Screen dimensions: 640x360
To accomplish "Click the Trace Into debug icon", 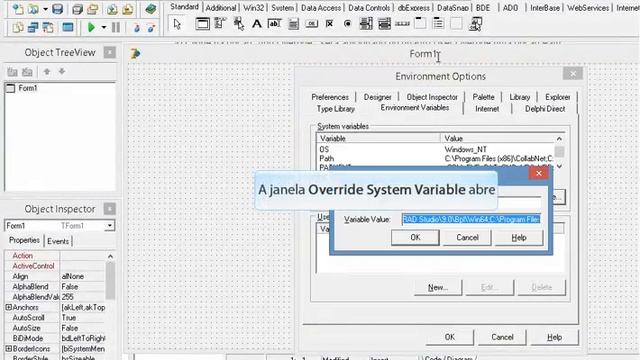I will pos(137,28).
